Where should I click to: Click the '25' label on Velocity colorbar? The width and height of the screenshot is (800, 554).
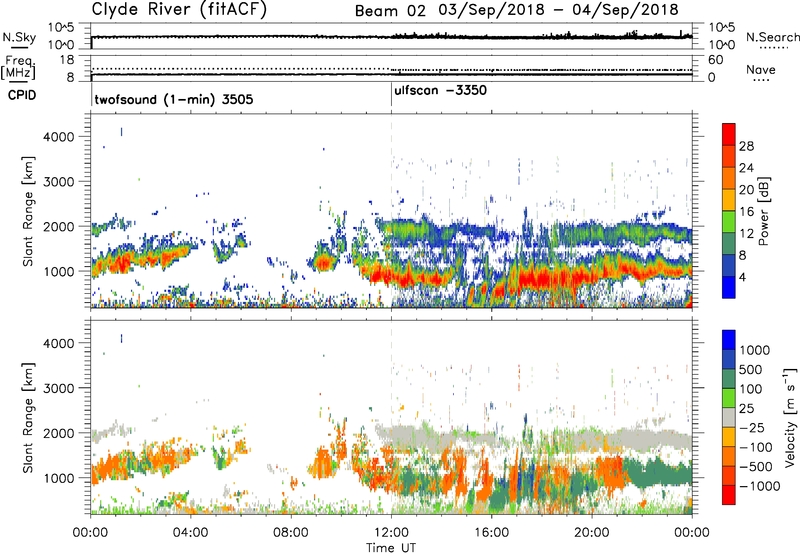click(747, 408)
